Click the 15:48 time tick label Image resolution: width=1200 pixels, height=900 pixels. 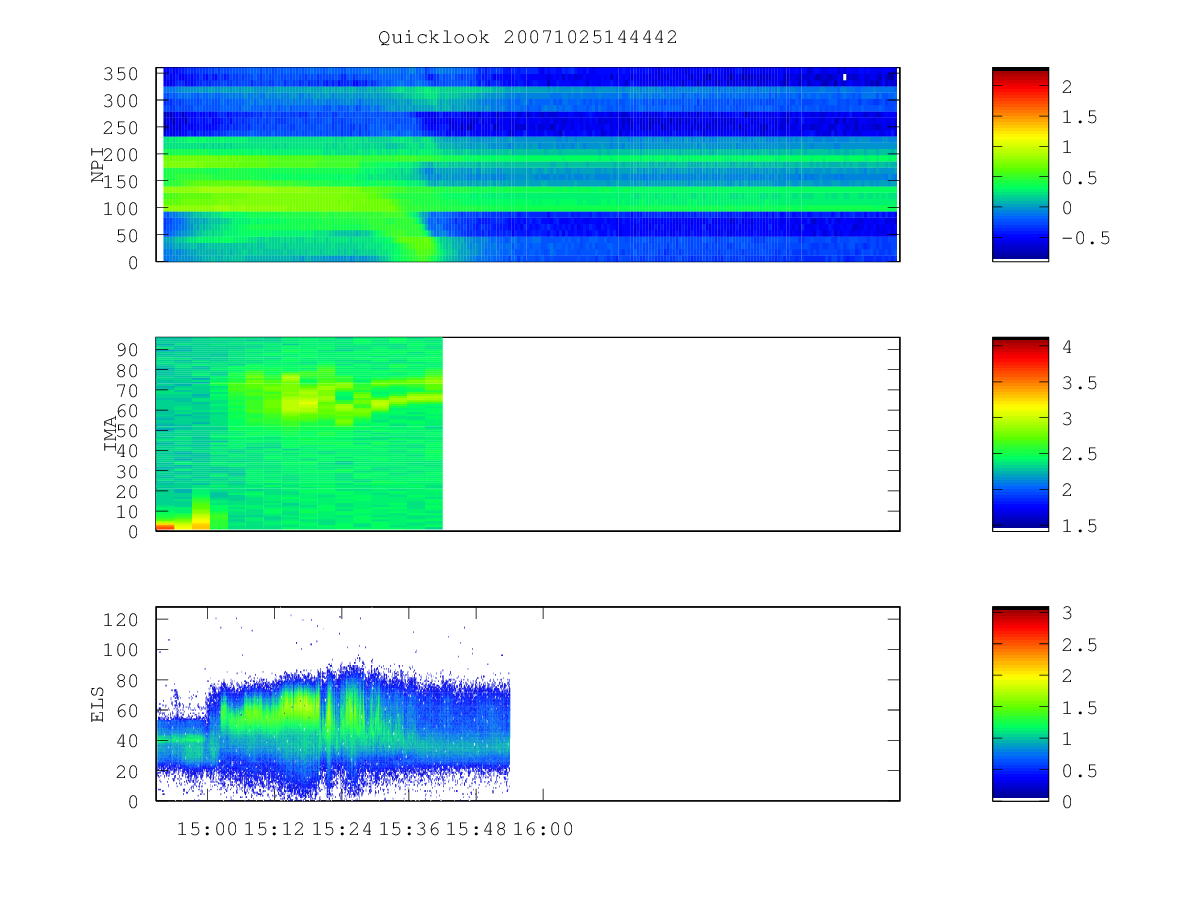(x=476, y=829)
